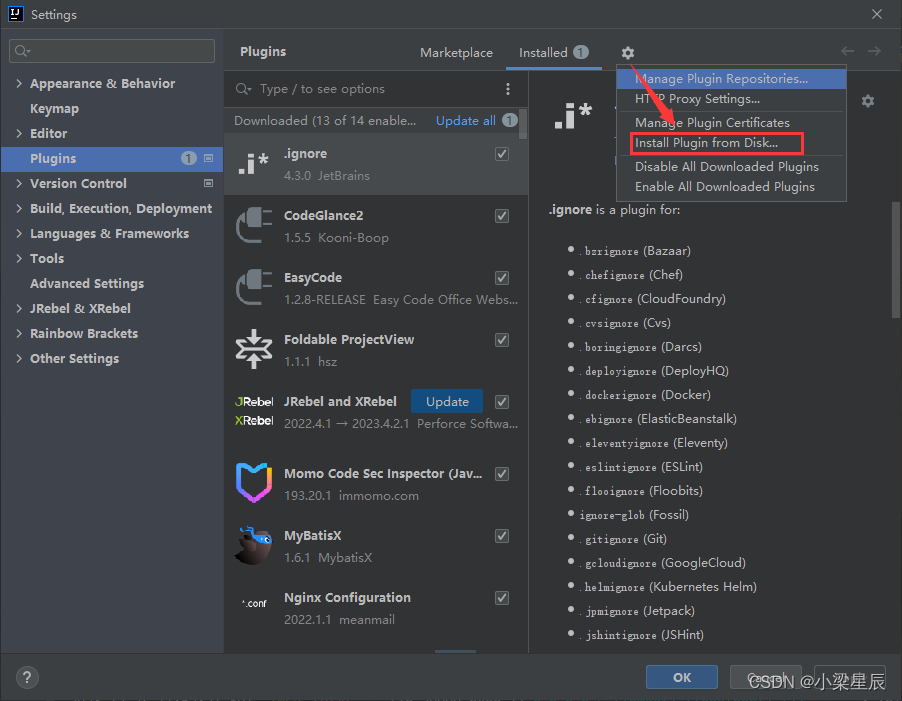902x701 pixels.
Task: Open the plugins gear settings menu
Action: (x=628, y=53)
